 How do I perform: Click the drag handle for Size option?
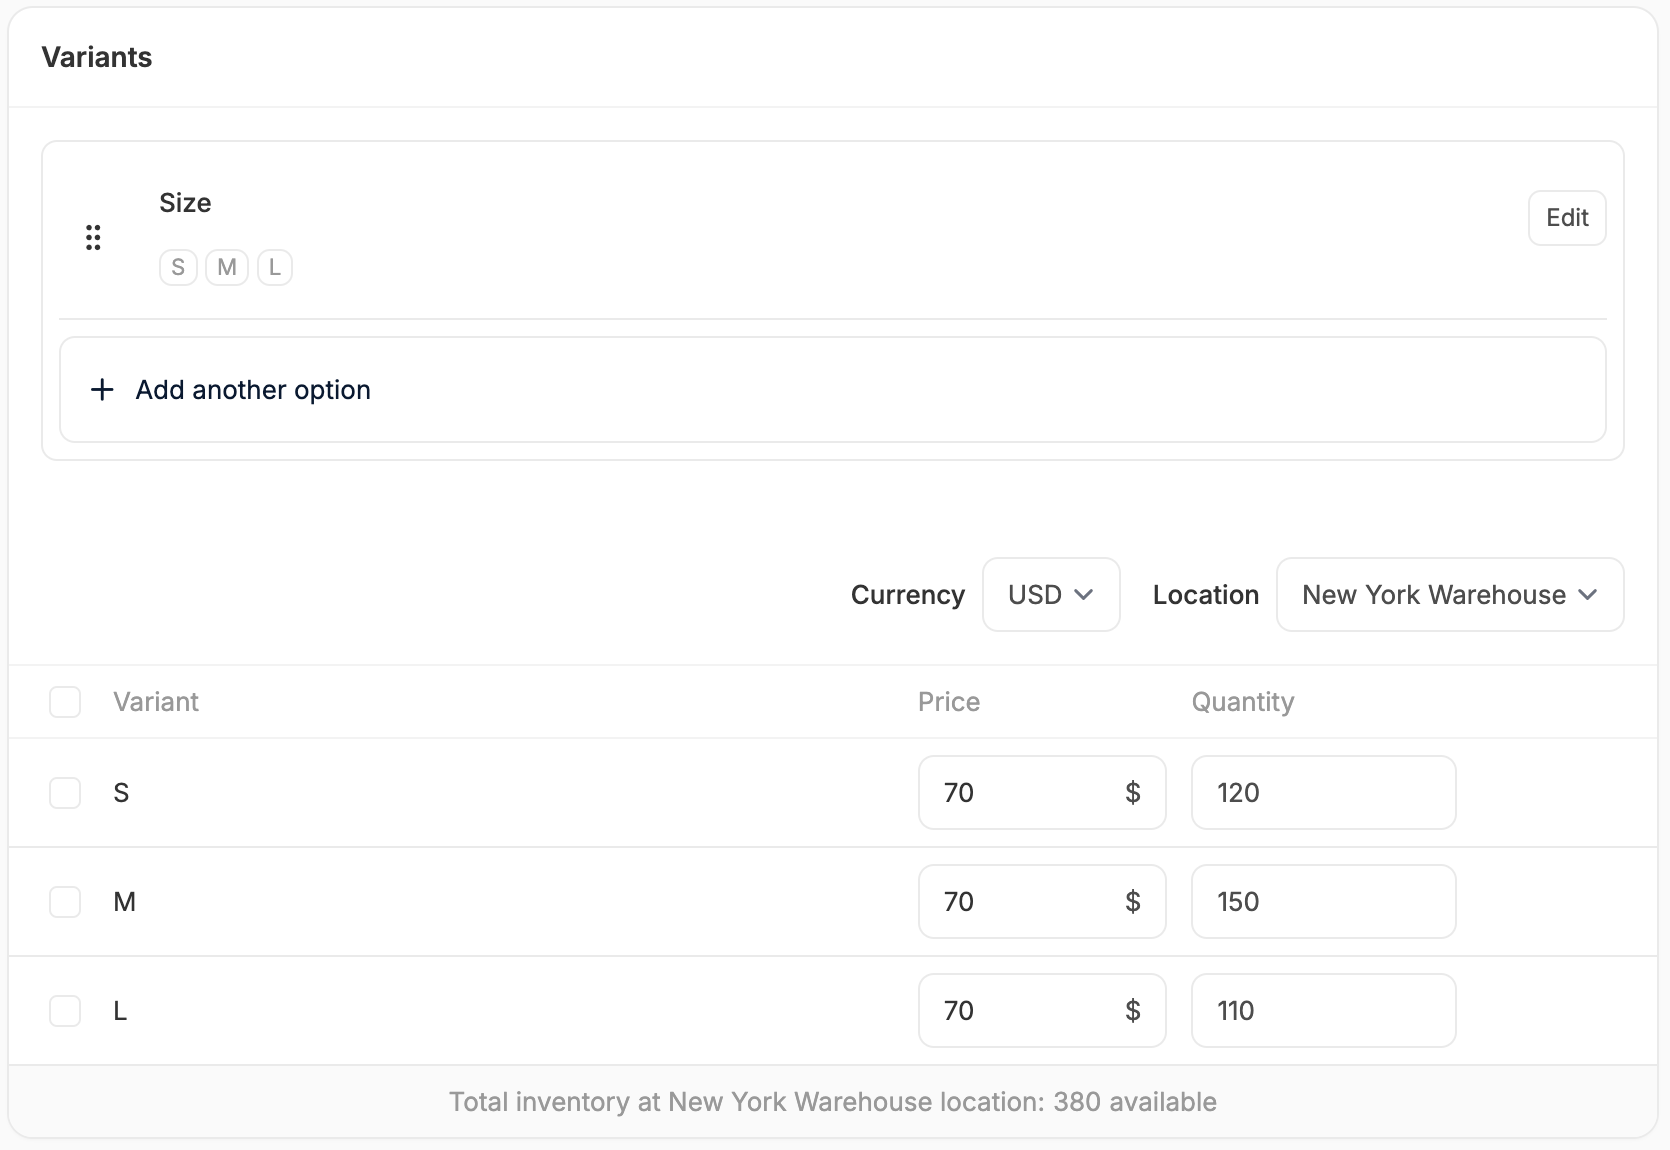click(93, 237)
